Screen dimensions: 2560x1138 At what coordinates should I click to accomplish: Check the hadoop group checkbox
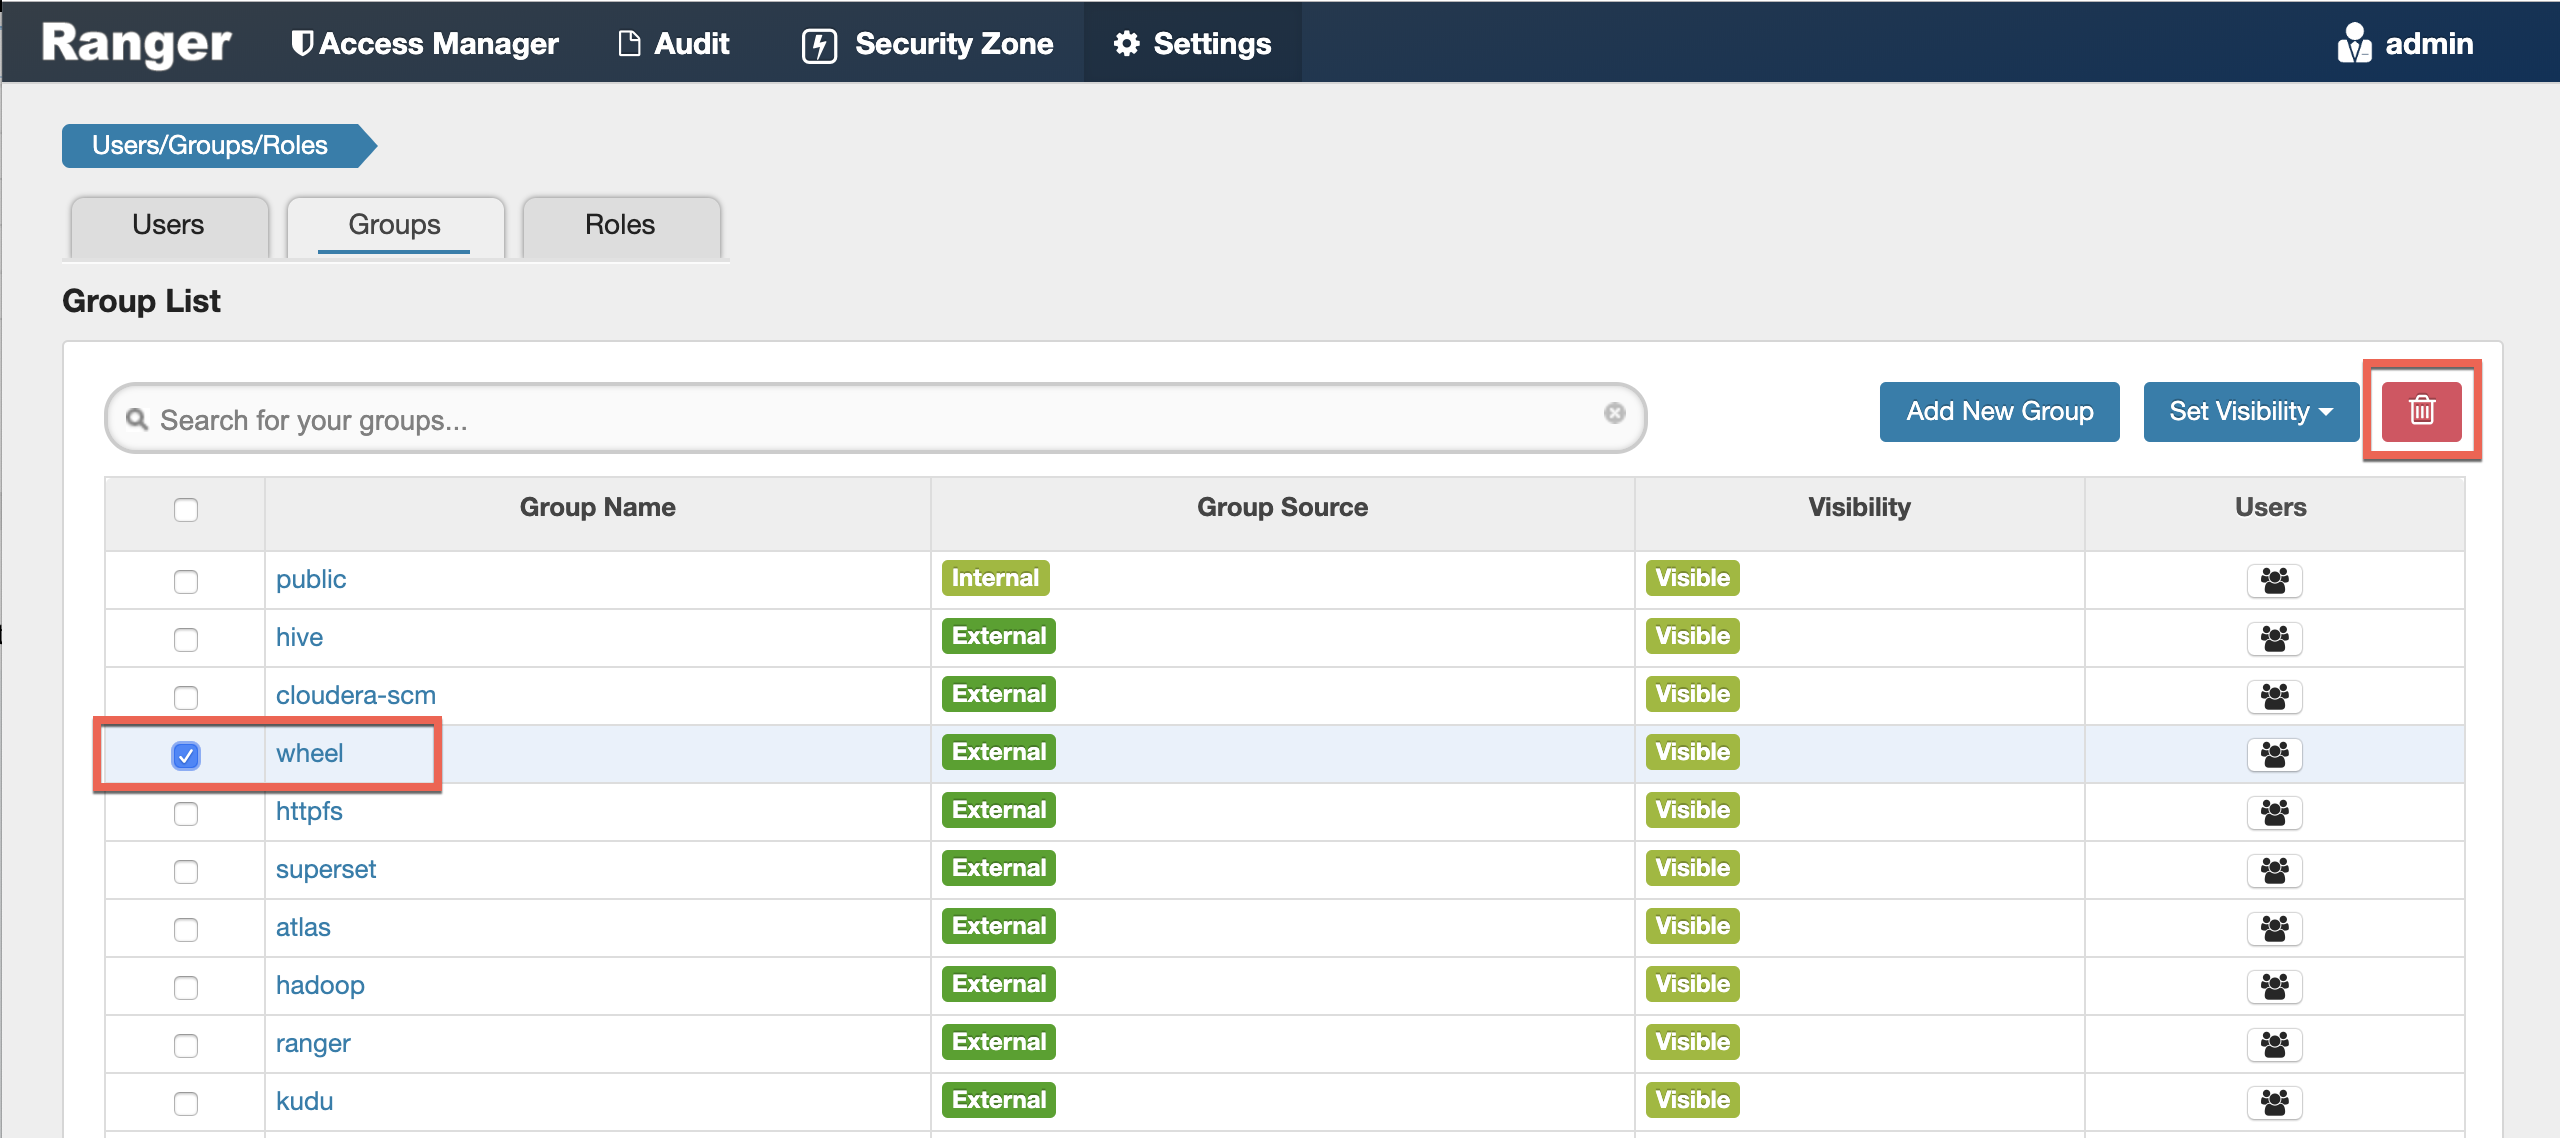[186, 987]
